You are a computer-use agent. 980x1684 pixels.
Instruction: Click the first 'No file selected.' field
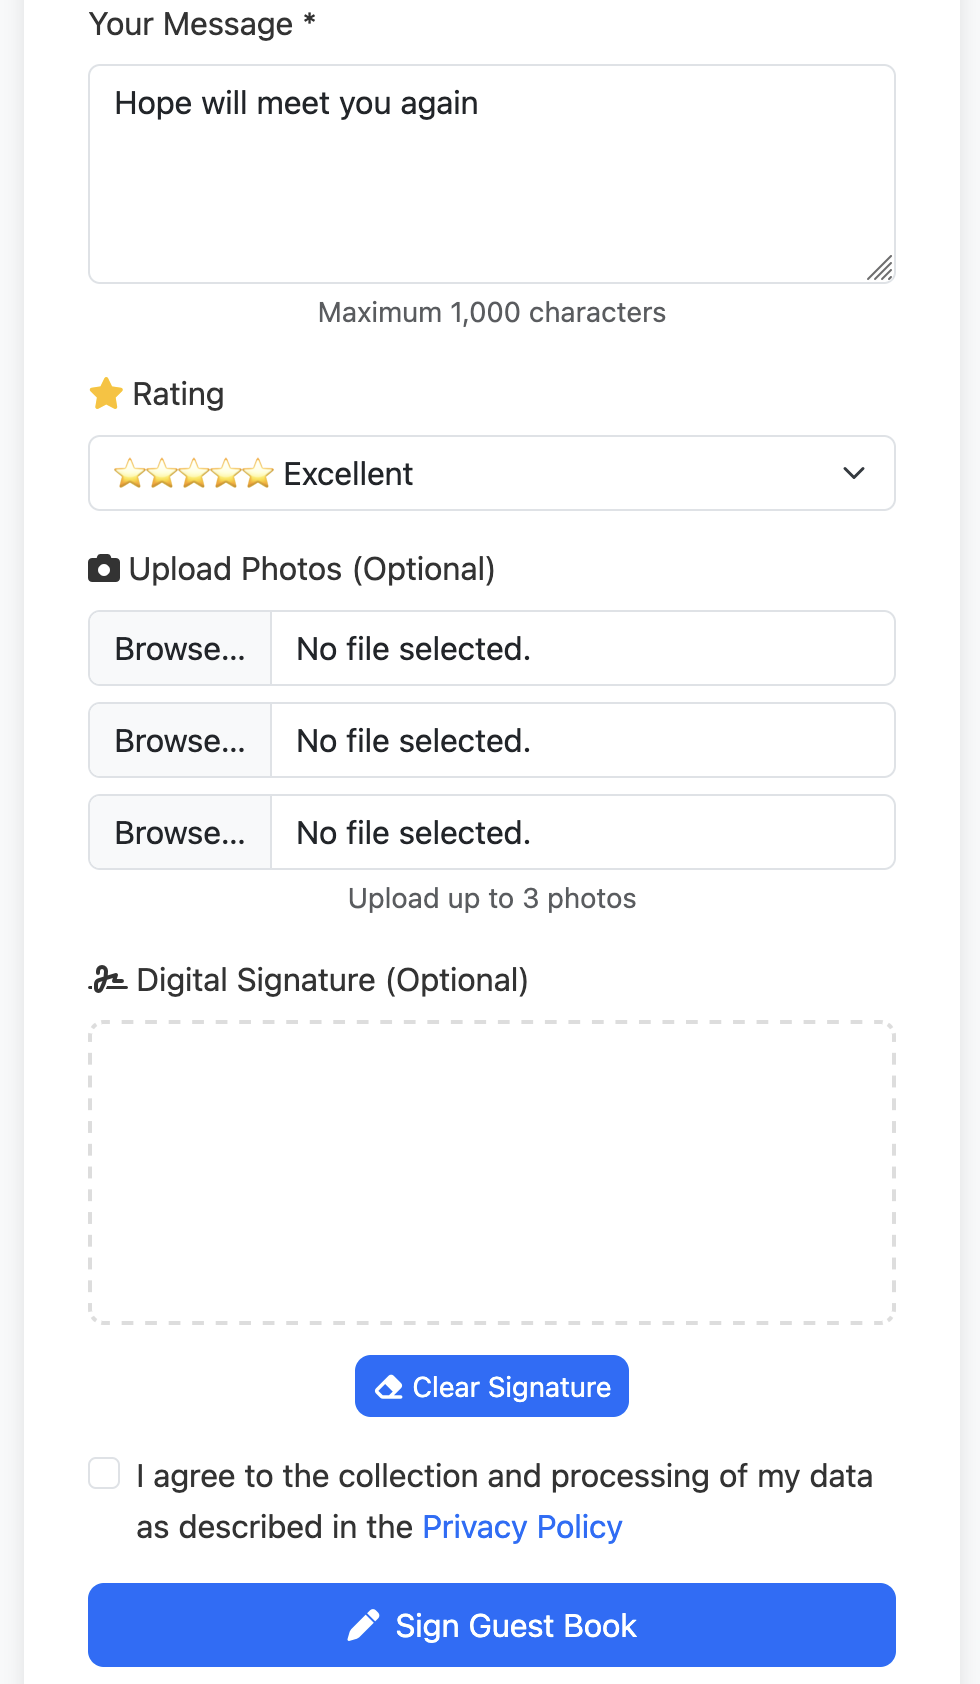click(x=582, y=649)
